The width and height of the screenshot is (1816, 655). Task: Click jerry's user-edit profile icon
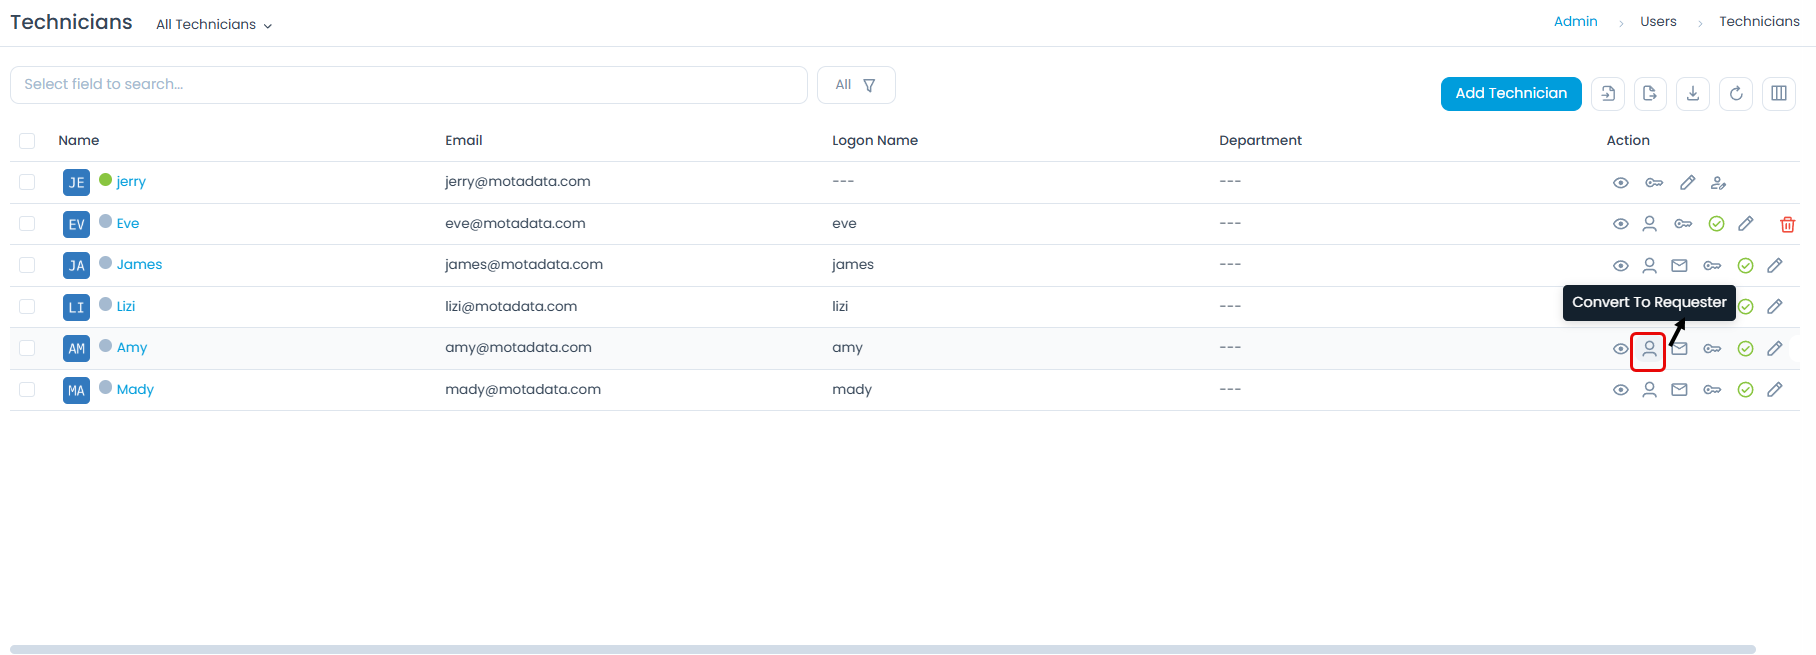[x=1718, y=183]
